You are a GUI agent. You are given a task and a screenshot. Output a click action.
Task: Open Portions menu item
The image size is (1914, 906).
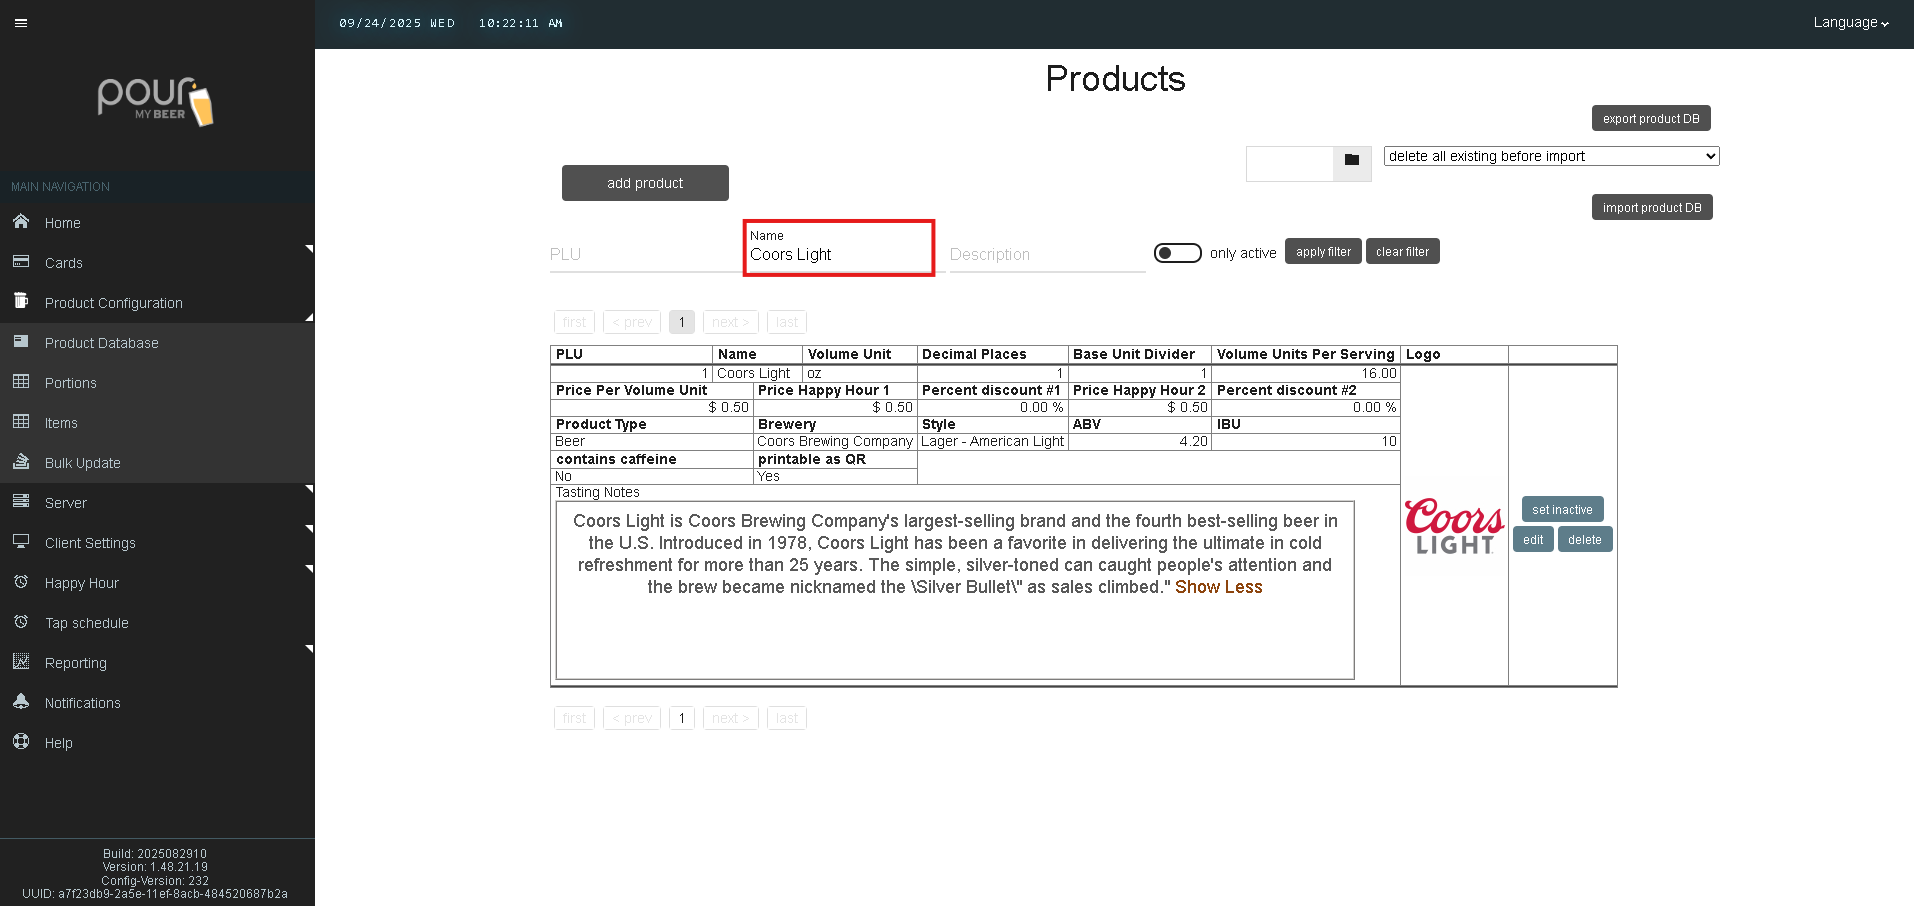tap(70, 383)
